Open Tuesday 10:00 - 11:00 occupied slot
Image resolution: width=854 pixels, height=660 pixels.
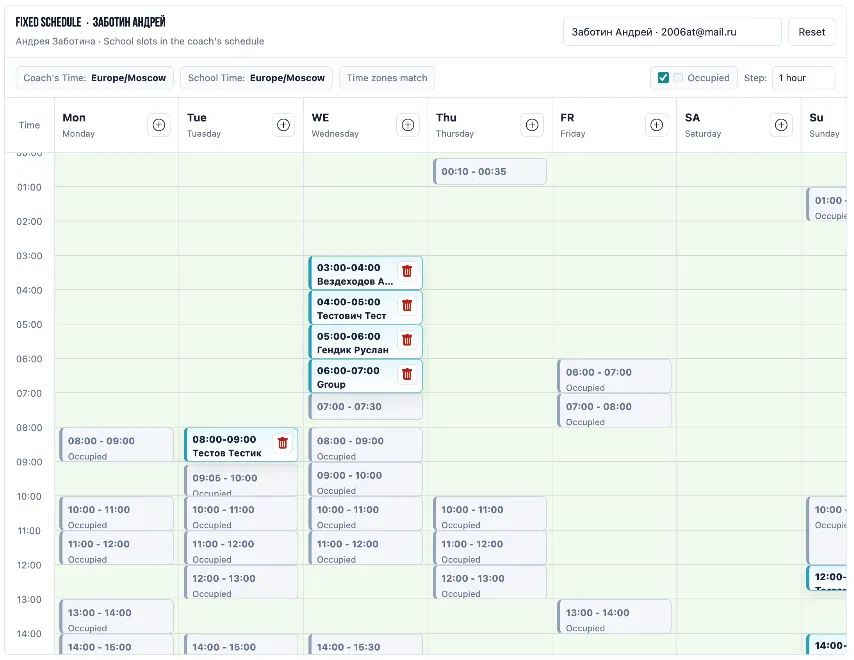(x=241, y=514)
